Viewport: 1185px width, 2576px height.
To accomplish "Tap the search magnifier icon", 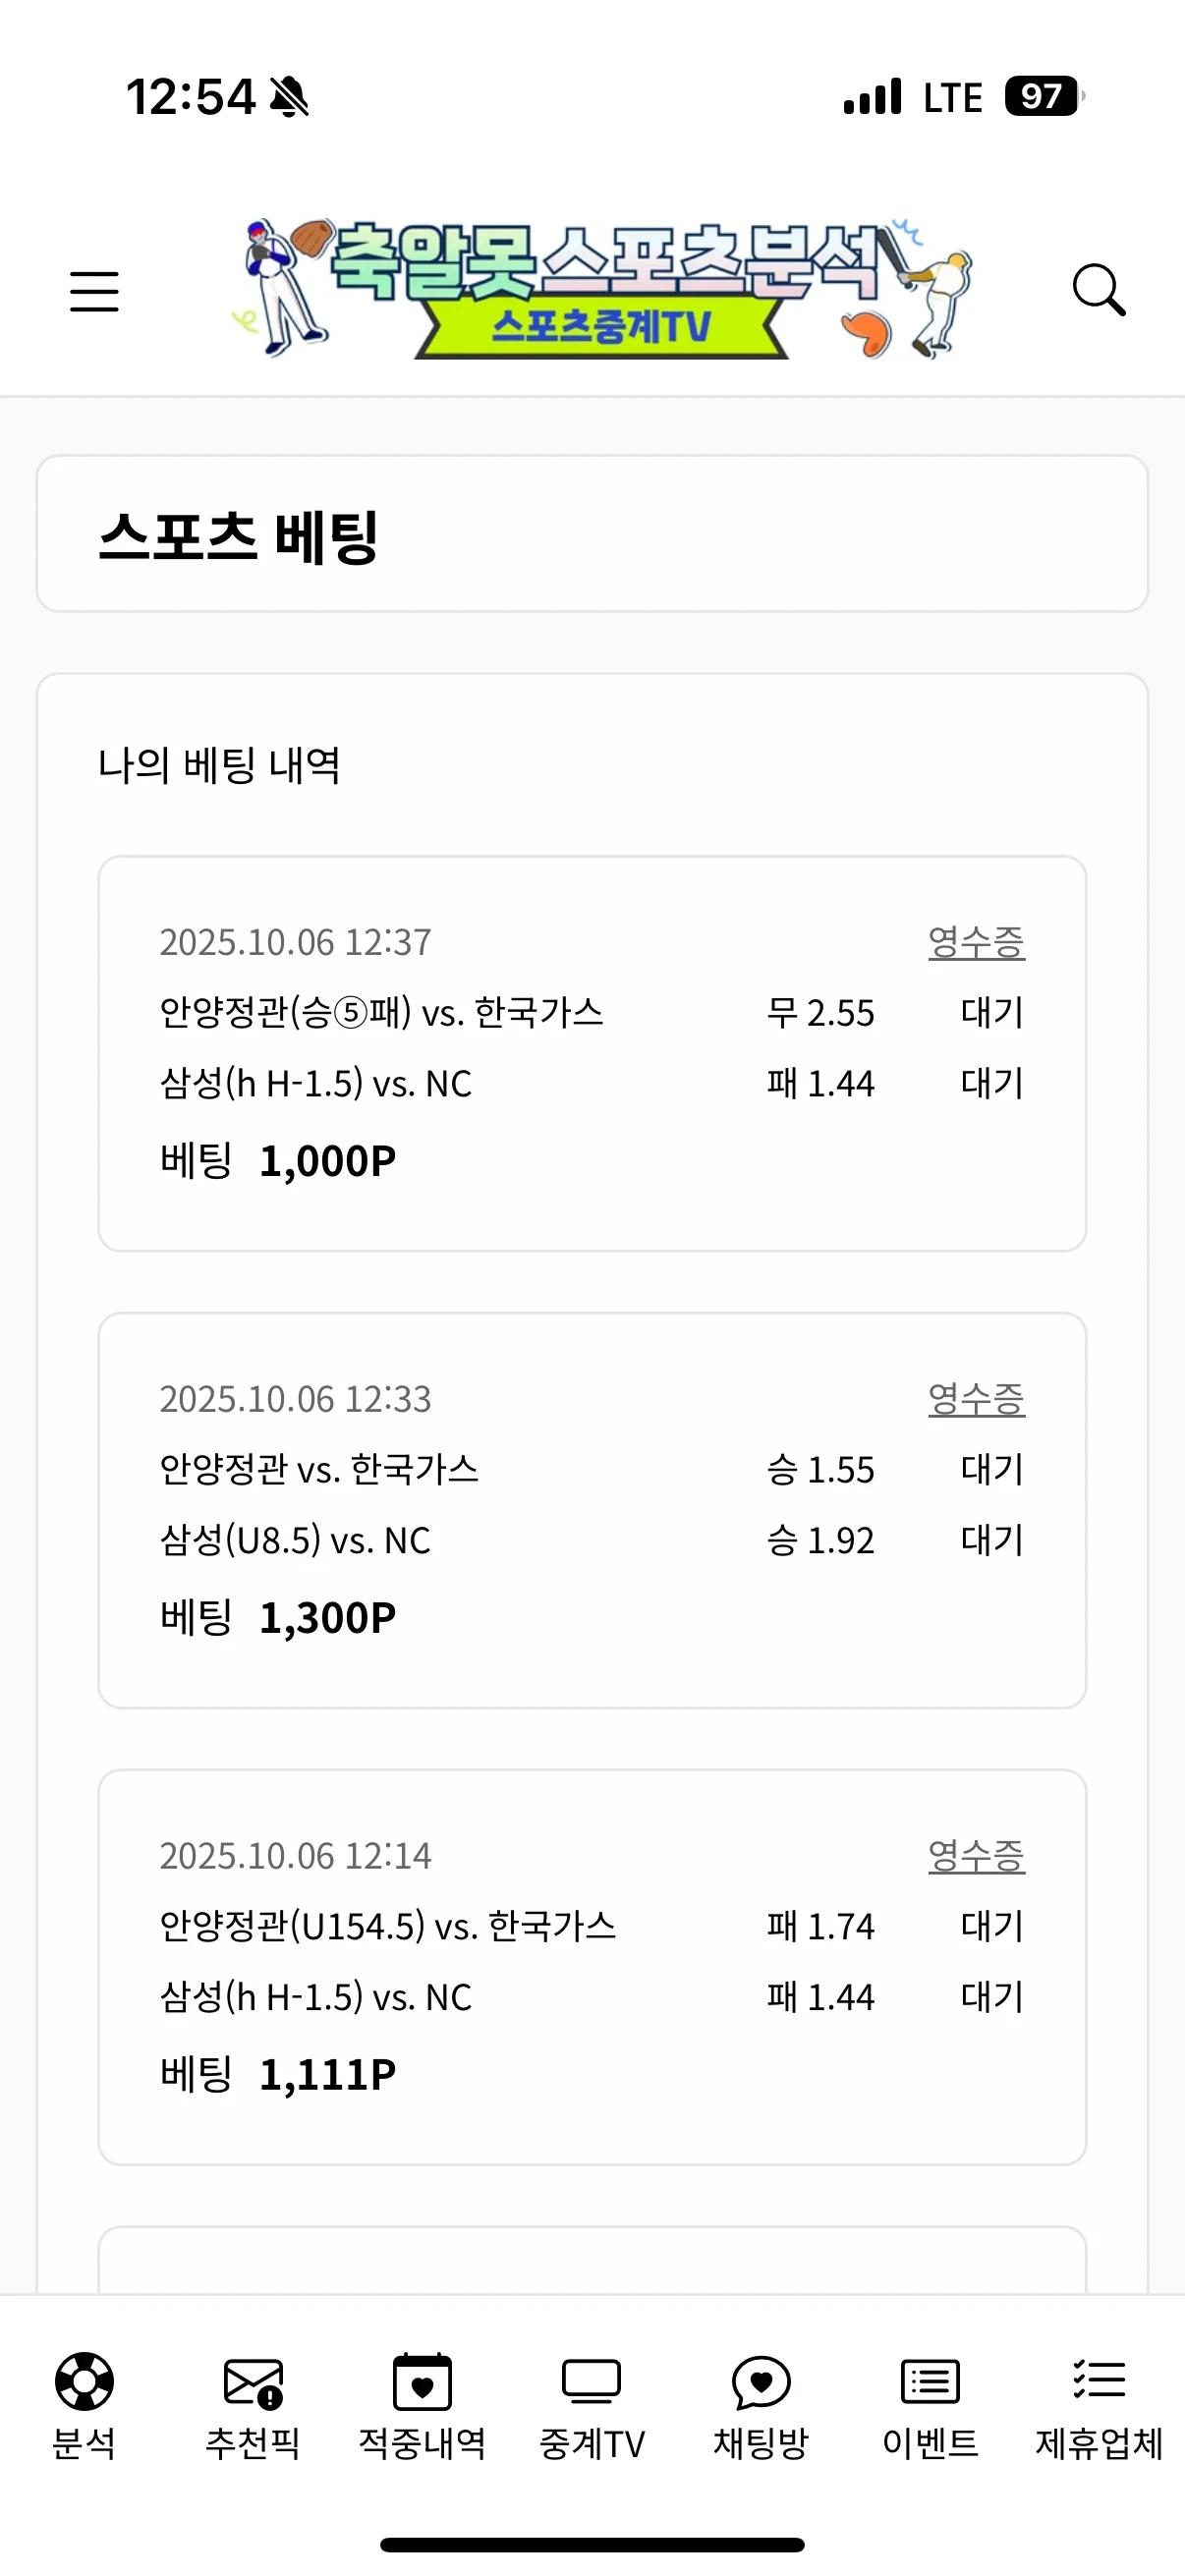I will pos(1098,290).
